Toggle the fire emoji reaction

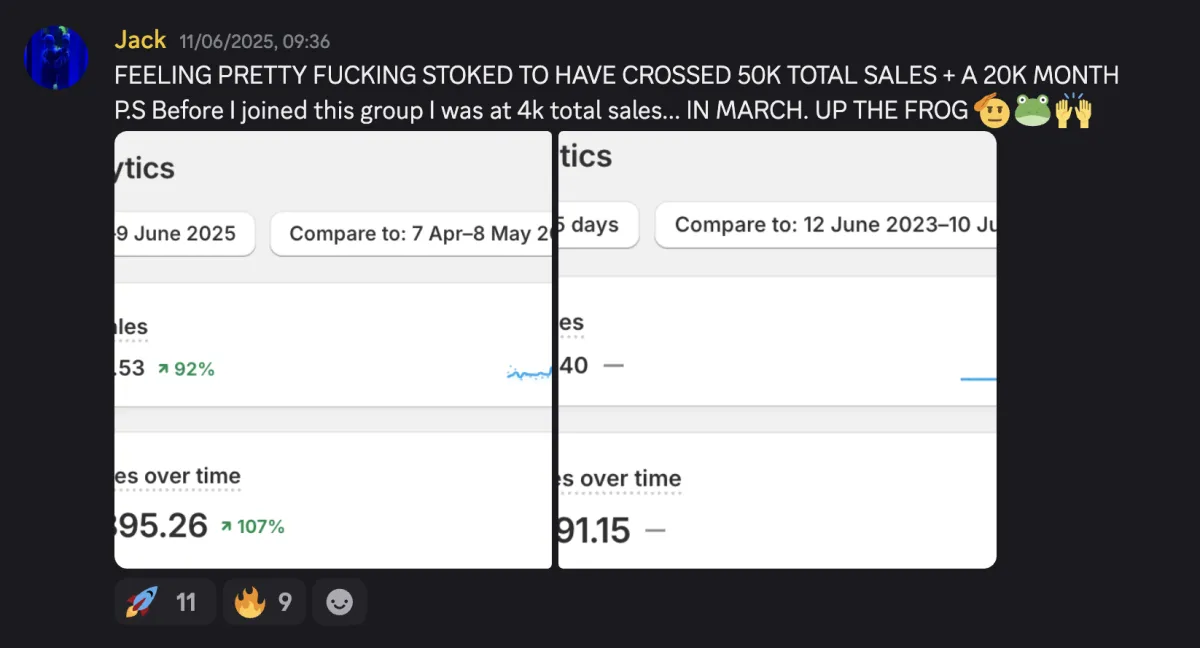[264, 602]
